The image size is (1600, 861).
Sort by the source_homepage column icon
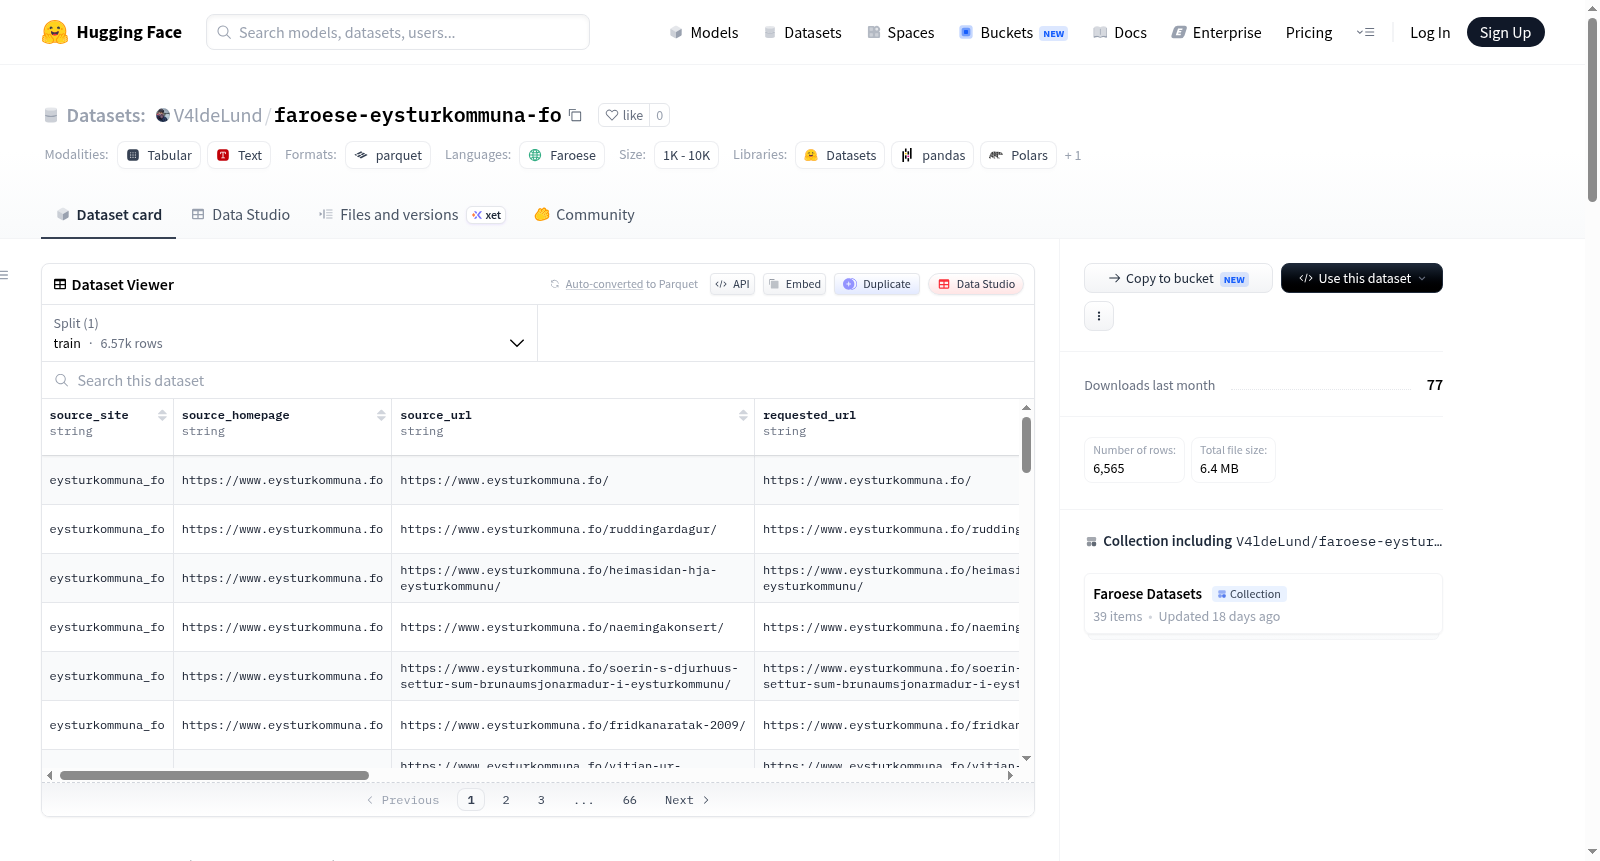click(x=381, y=415)
